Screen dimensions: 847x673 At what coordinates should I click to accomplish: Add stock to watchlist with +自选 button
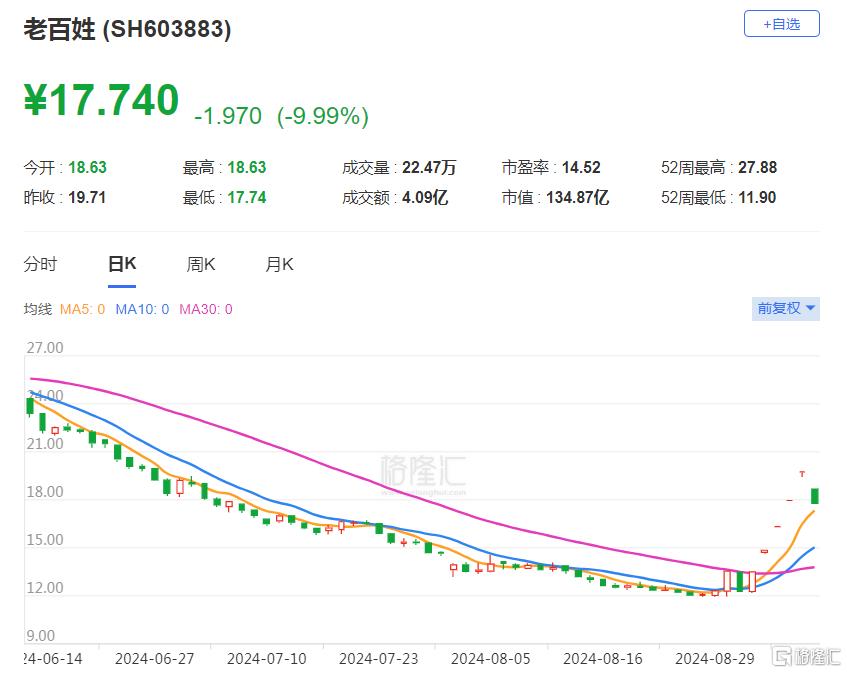(x=781, y=24)
